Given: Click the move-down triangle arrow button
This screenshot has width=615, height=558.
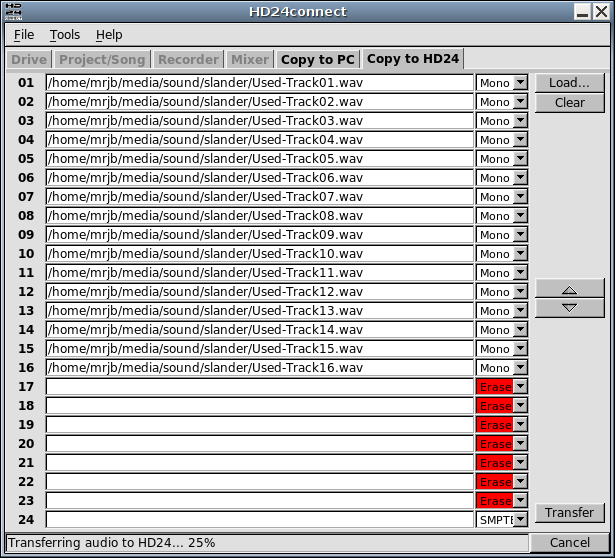Looking at the screenshot, I should pyautogui.click(x=569, y=308).
